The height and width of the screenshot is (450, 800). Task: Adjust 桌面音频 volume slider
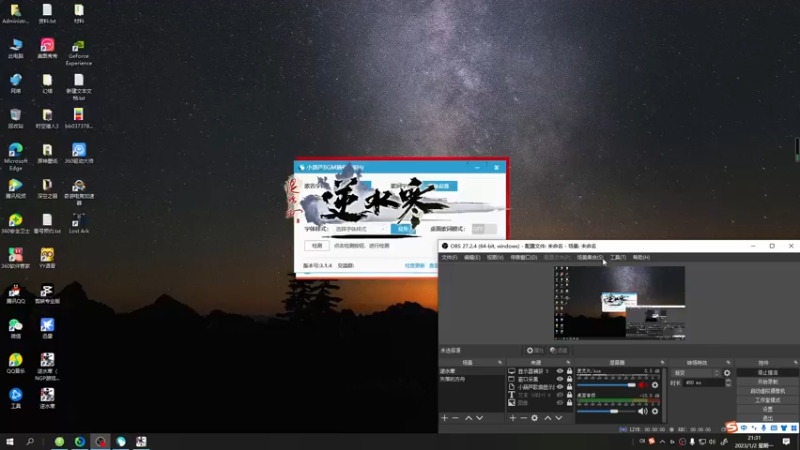tap(607, 411)
